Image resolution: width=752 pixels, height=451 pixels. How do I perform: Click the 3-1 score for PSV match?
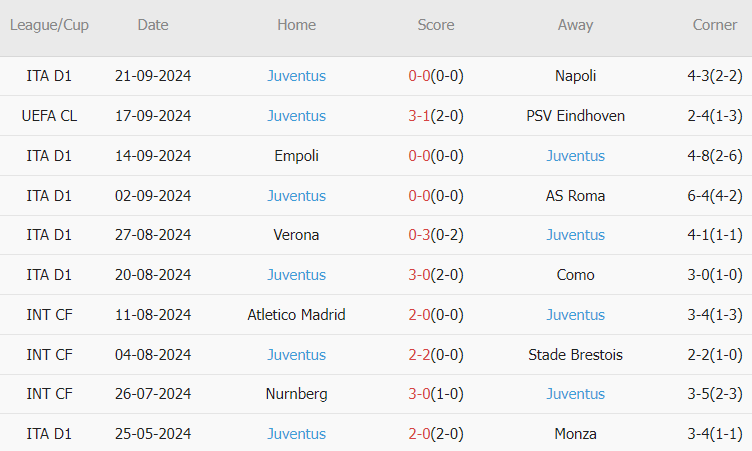(419, 116)
